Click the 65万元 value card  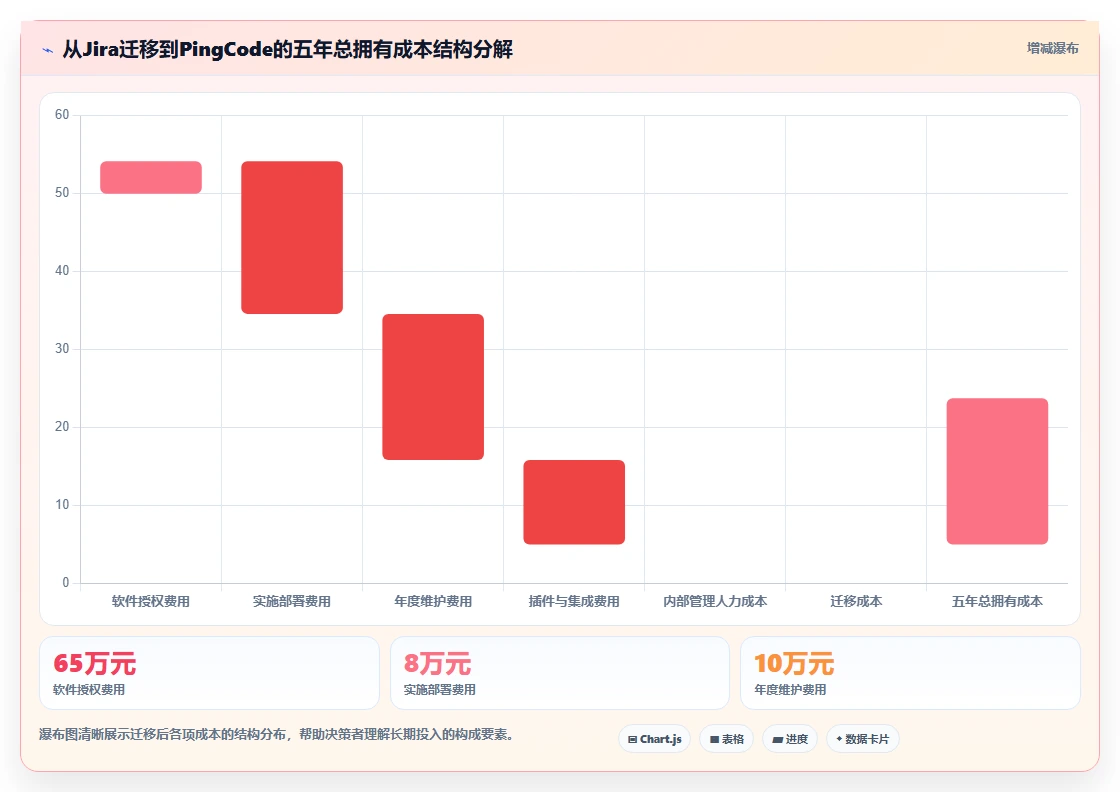tap(209, 673)
